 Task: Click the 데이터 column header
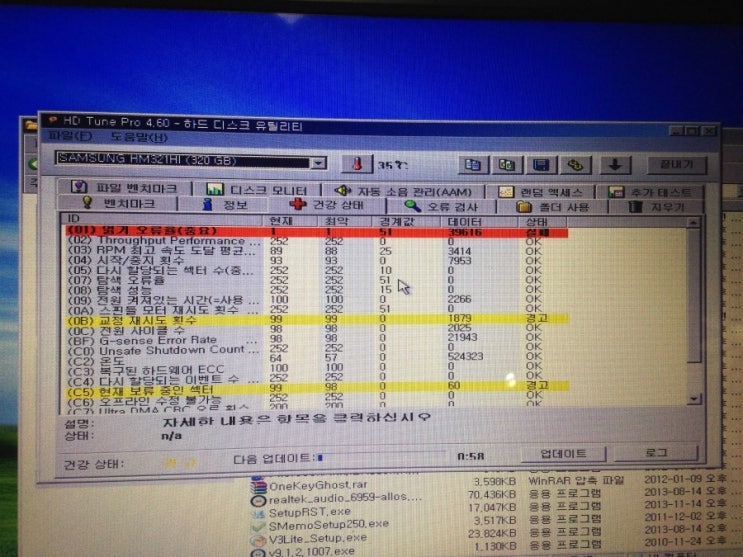click(x=479, y=222)
